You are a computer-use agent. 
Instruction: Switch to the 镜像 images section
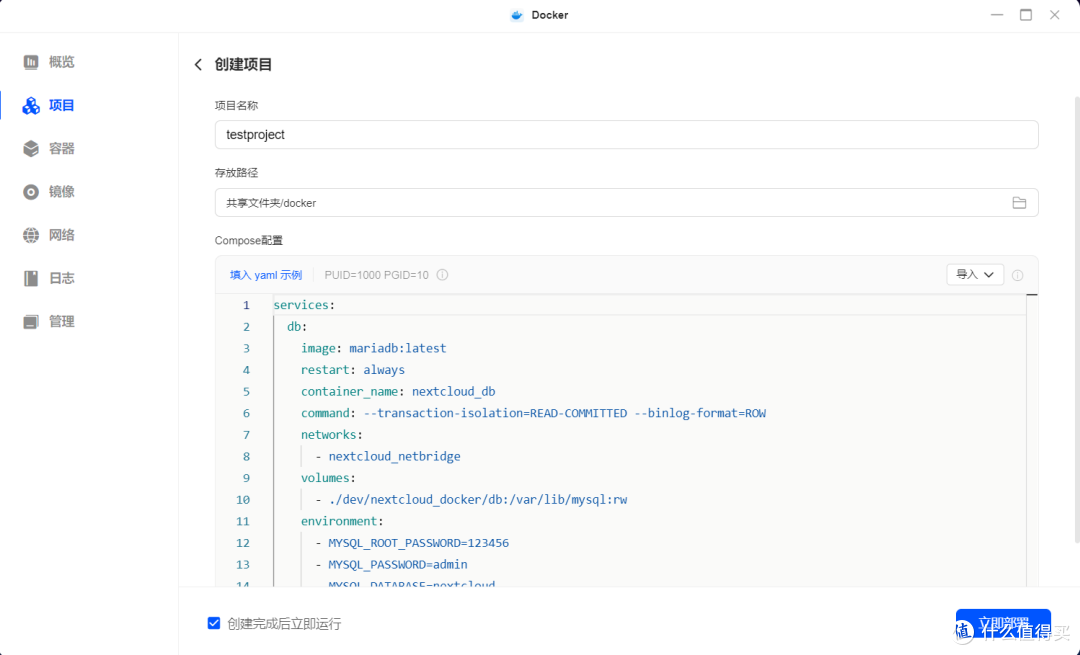61,192
